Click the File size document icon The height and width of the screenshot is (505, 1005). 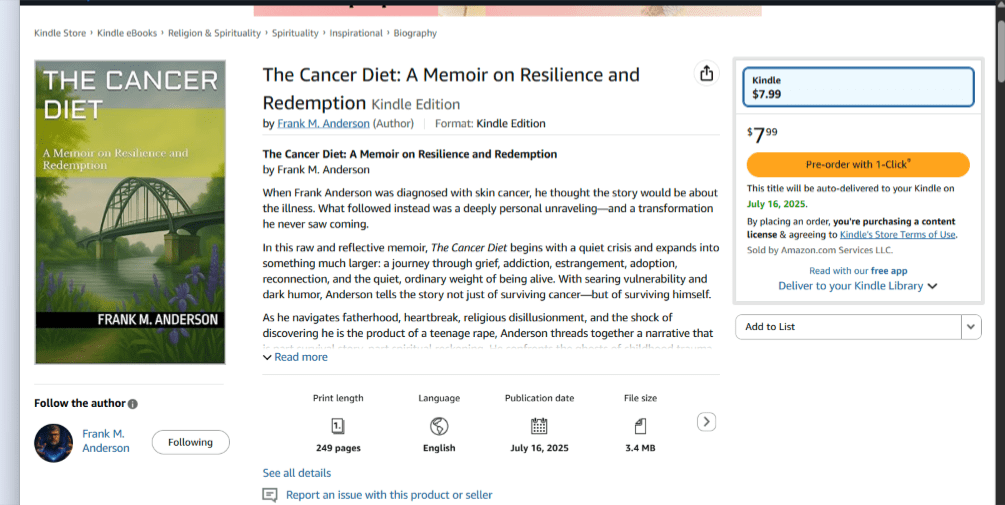(x=640, y=426)
